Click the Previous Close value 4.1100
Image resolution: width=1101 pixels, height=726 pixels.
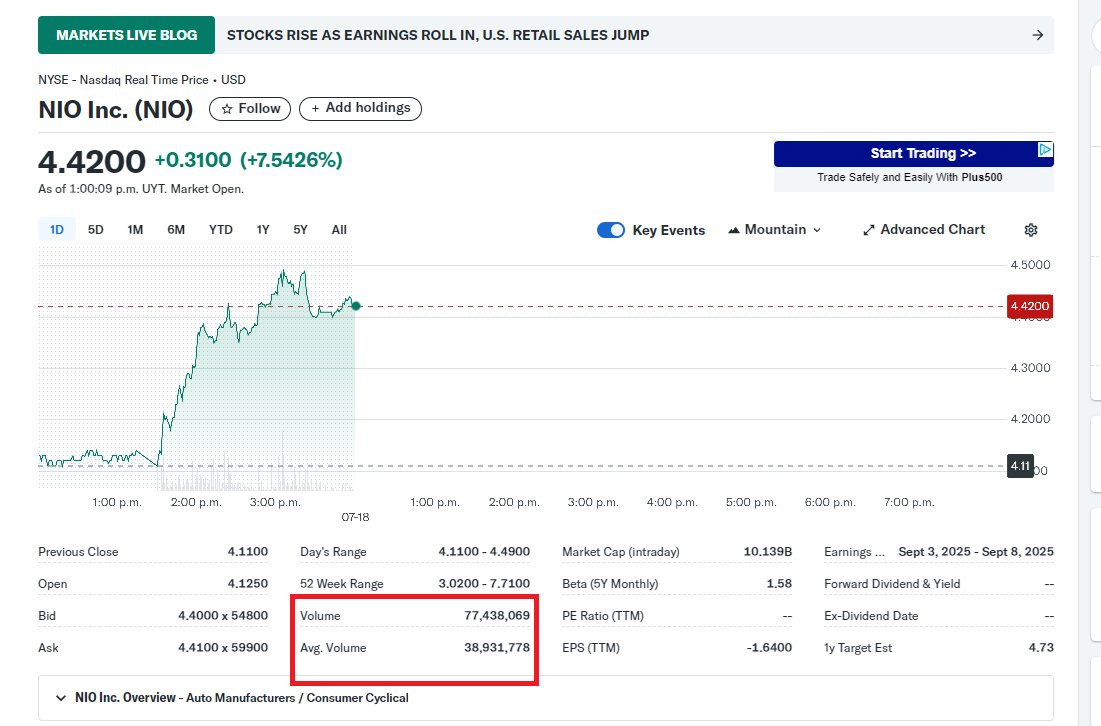(248, 552)
